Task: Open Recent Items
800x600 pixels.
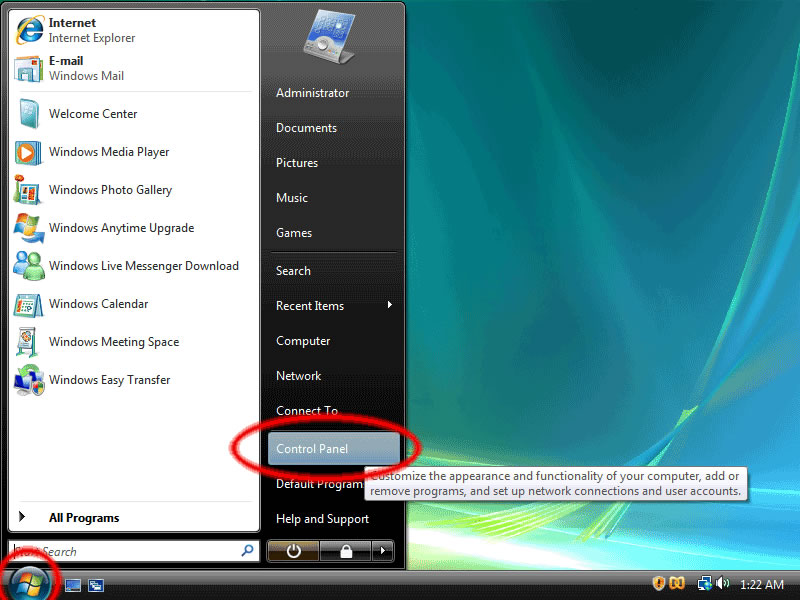Action: pyautogui.click(x=310, y=306)
